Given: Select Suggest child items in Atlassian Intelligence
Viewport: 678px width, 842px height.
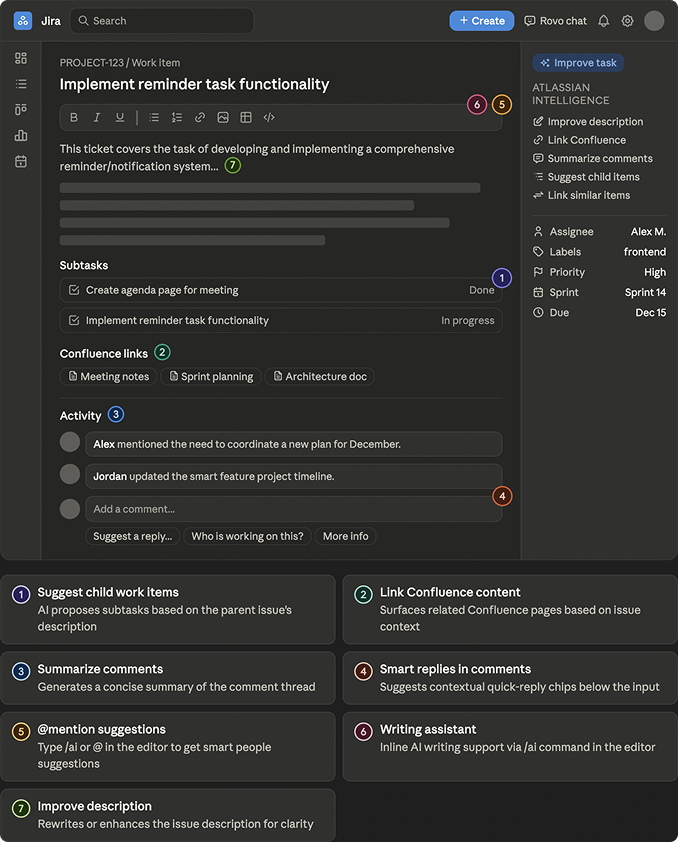Looking at the screenshot, I should 586,177.
